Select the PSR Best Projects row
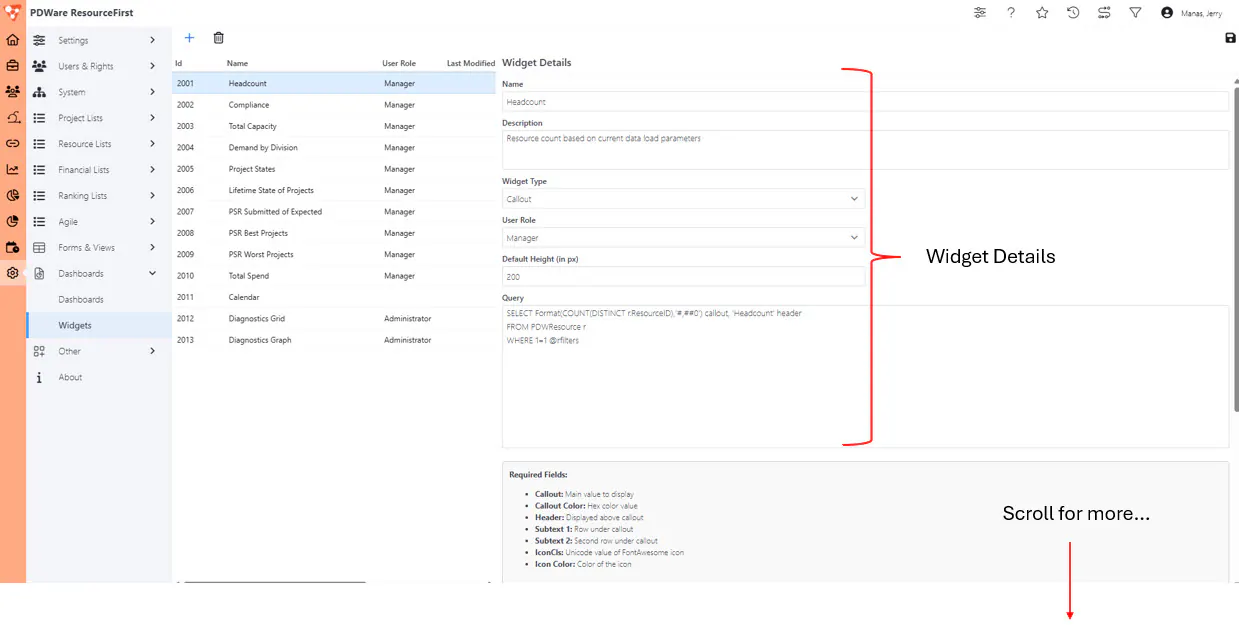Screen dimensions: 1239x625 click(x=334, y=233)
